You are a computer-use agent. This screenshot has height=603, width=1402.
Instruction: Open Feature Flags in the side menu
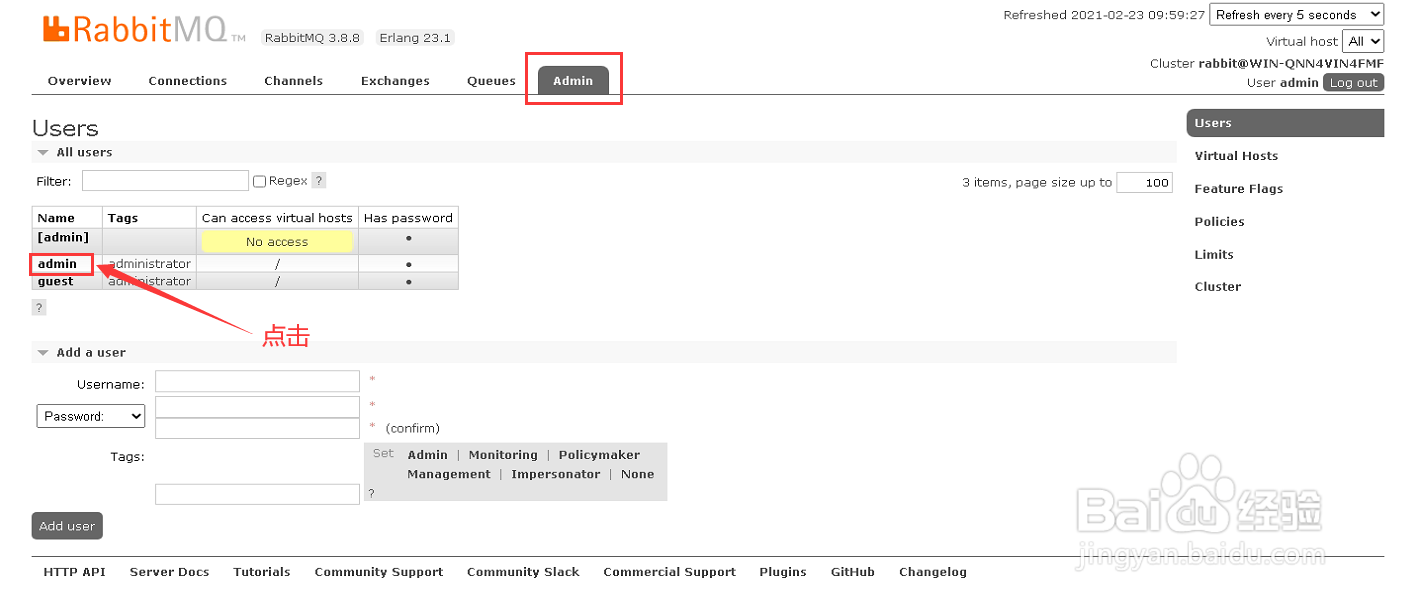pos(1238,189)
